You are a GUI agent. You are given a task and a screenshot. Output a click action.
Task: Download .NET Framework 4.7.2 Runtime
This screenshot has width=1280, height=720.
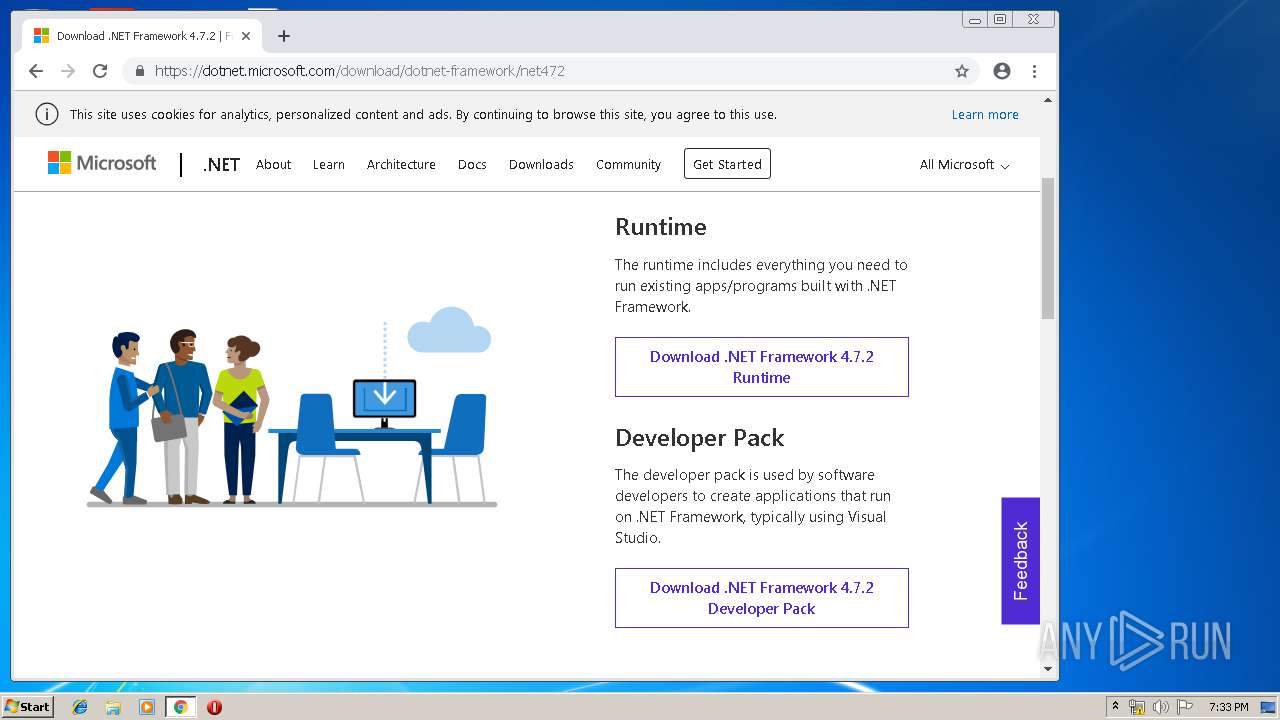coord(762,367)
